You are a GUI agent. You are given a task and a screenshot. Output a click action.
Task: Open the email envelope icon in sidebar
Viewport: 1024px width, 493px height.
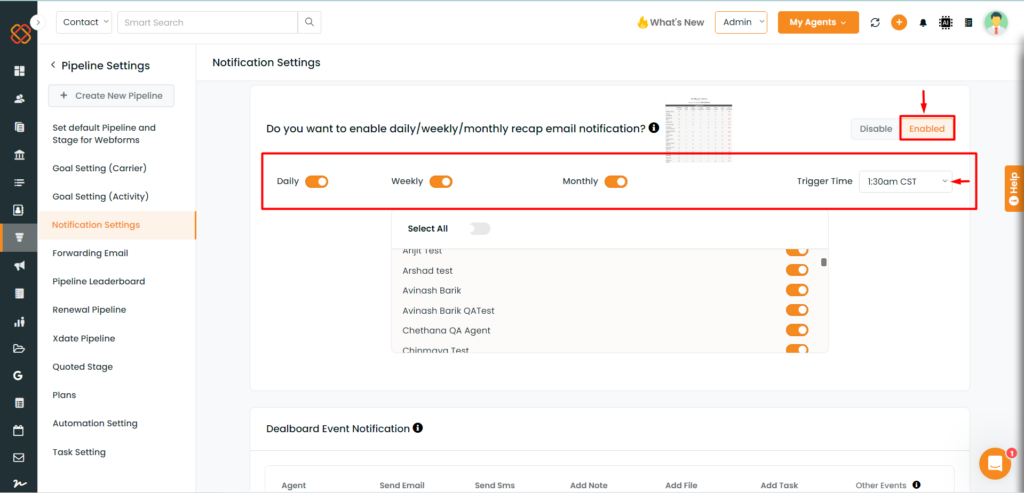(x=19, y=458)
